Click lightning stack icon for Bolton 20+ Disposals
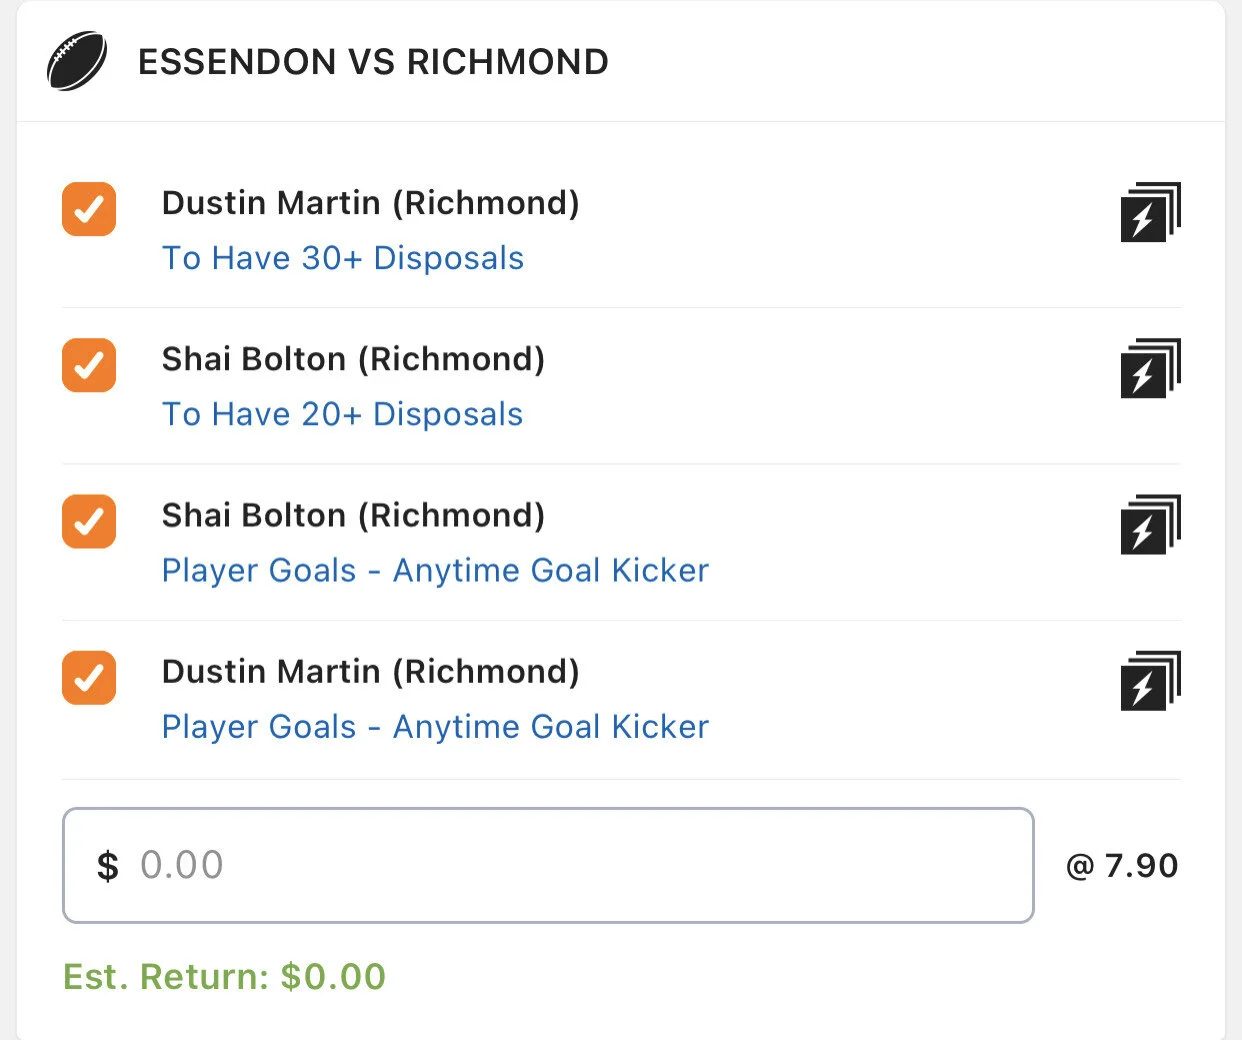This screenshot has height=1040, width=1242. pyautogui.click(x=1150, y=368)
